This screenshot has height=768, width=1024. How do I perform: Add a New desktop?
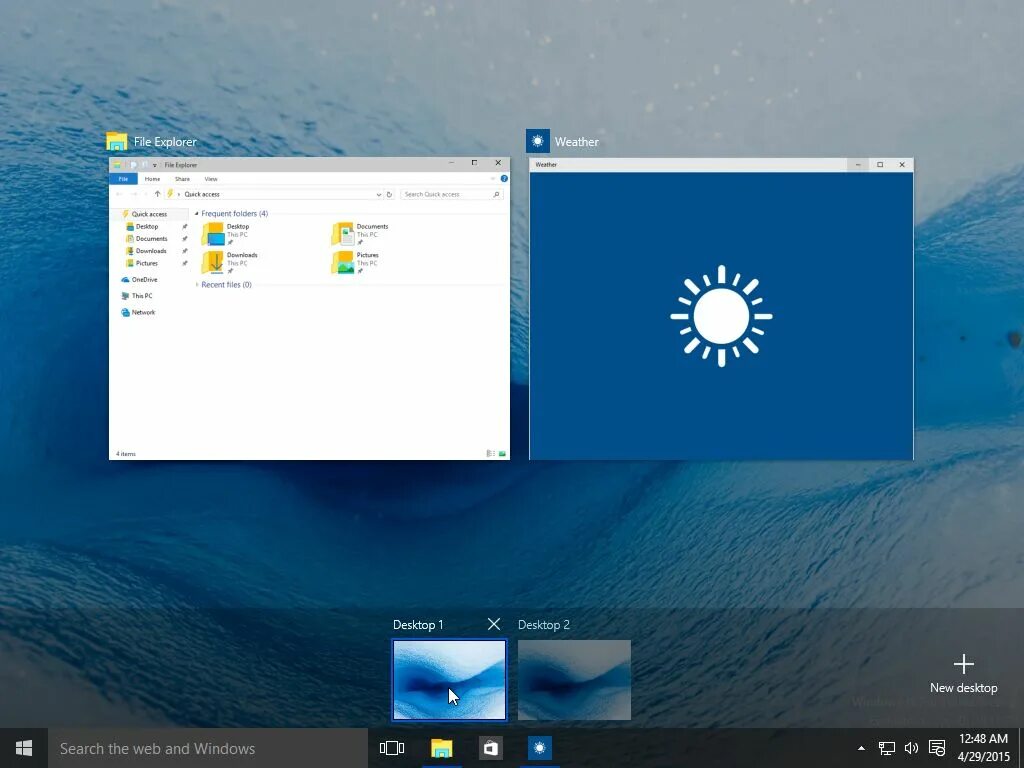tap(963, 674)
